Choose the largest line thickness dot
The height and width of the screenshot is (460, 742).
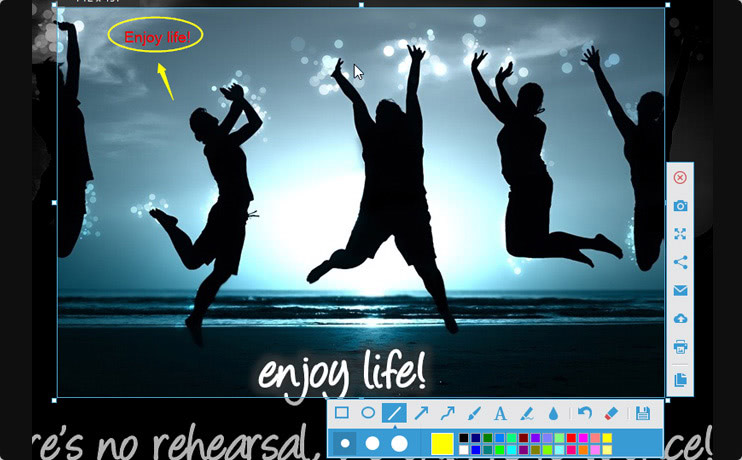399,443
